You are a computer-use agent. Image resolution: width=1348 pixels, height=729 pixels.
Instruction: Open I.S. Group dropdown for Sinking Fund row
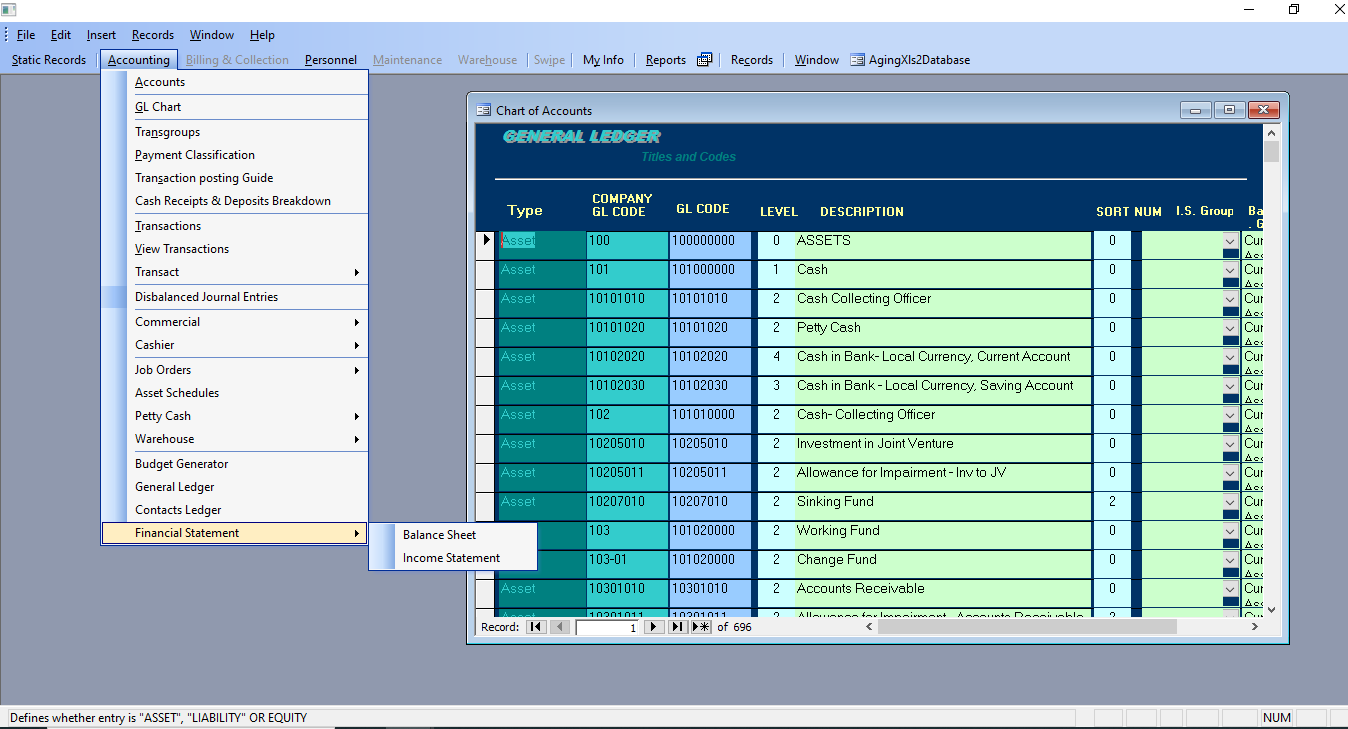click(x=1230, y=502)
